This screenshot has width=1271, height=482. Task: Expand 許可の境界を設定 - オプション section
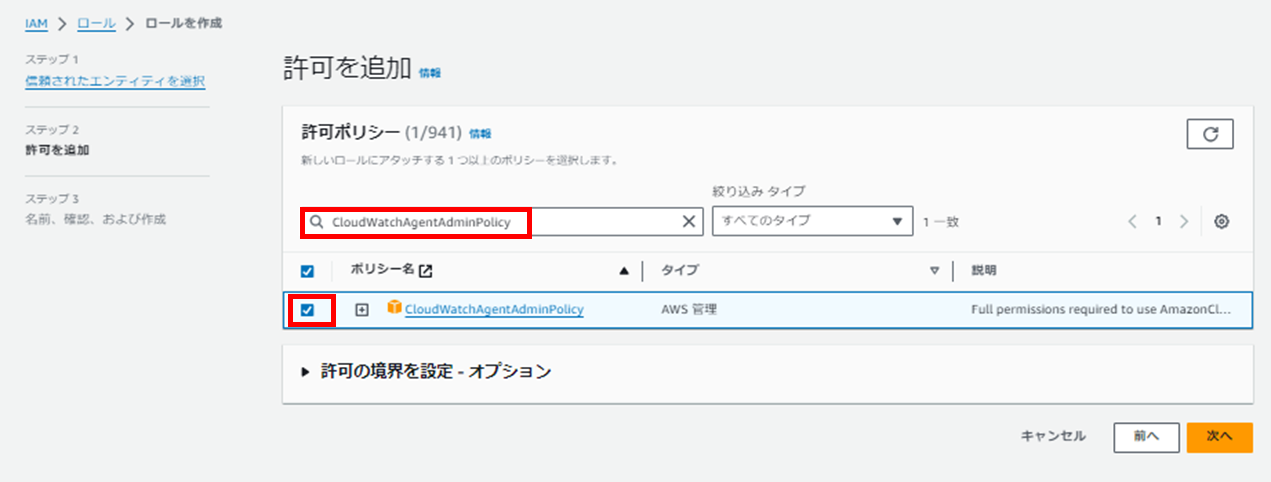point(426,371)
